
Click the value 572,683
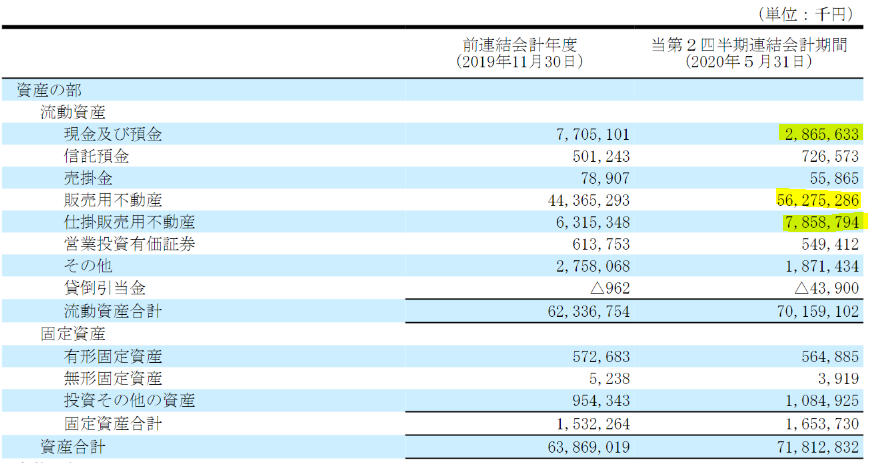(x=601, y=357)
